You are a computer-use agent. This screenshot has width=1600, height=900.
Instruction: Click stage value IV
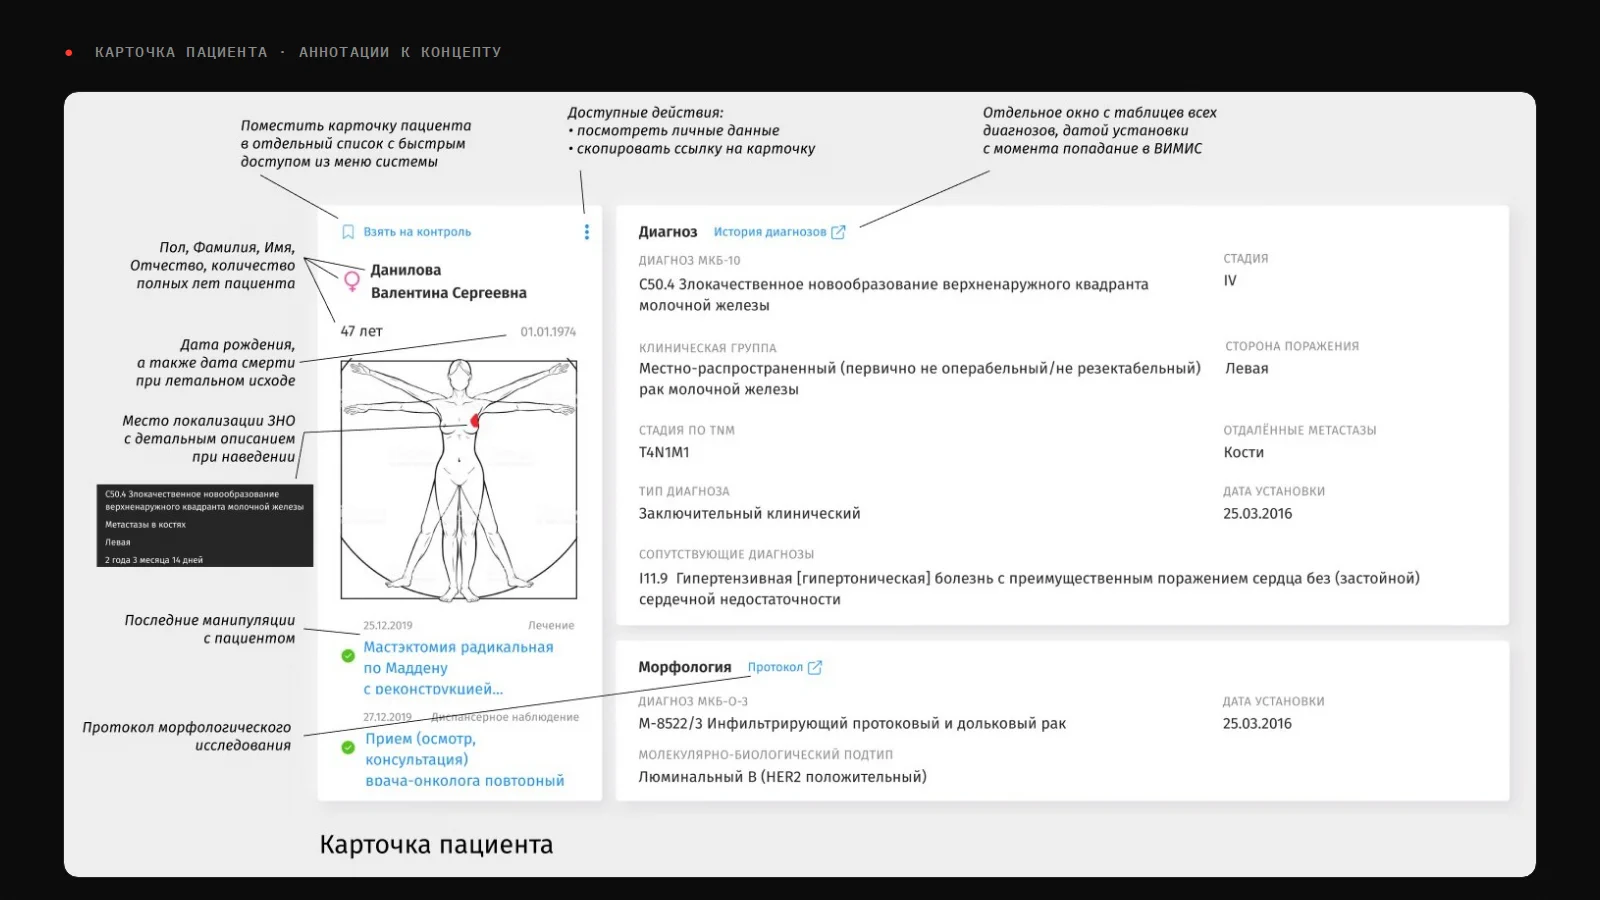[x=1230, y=281]
